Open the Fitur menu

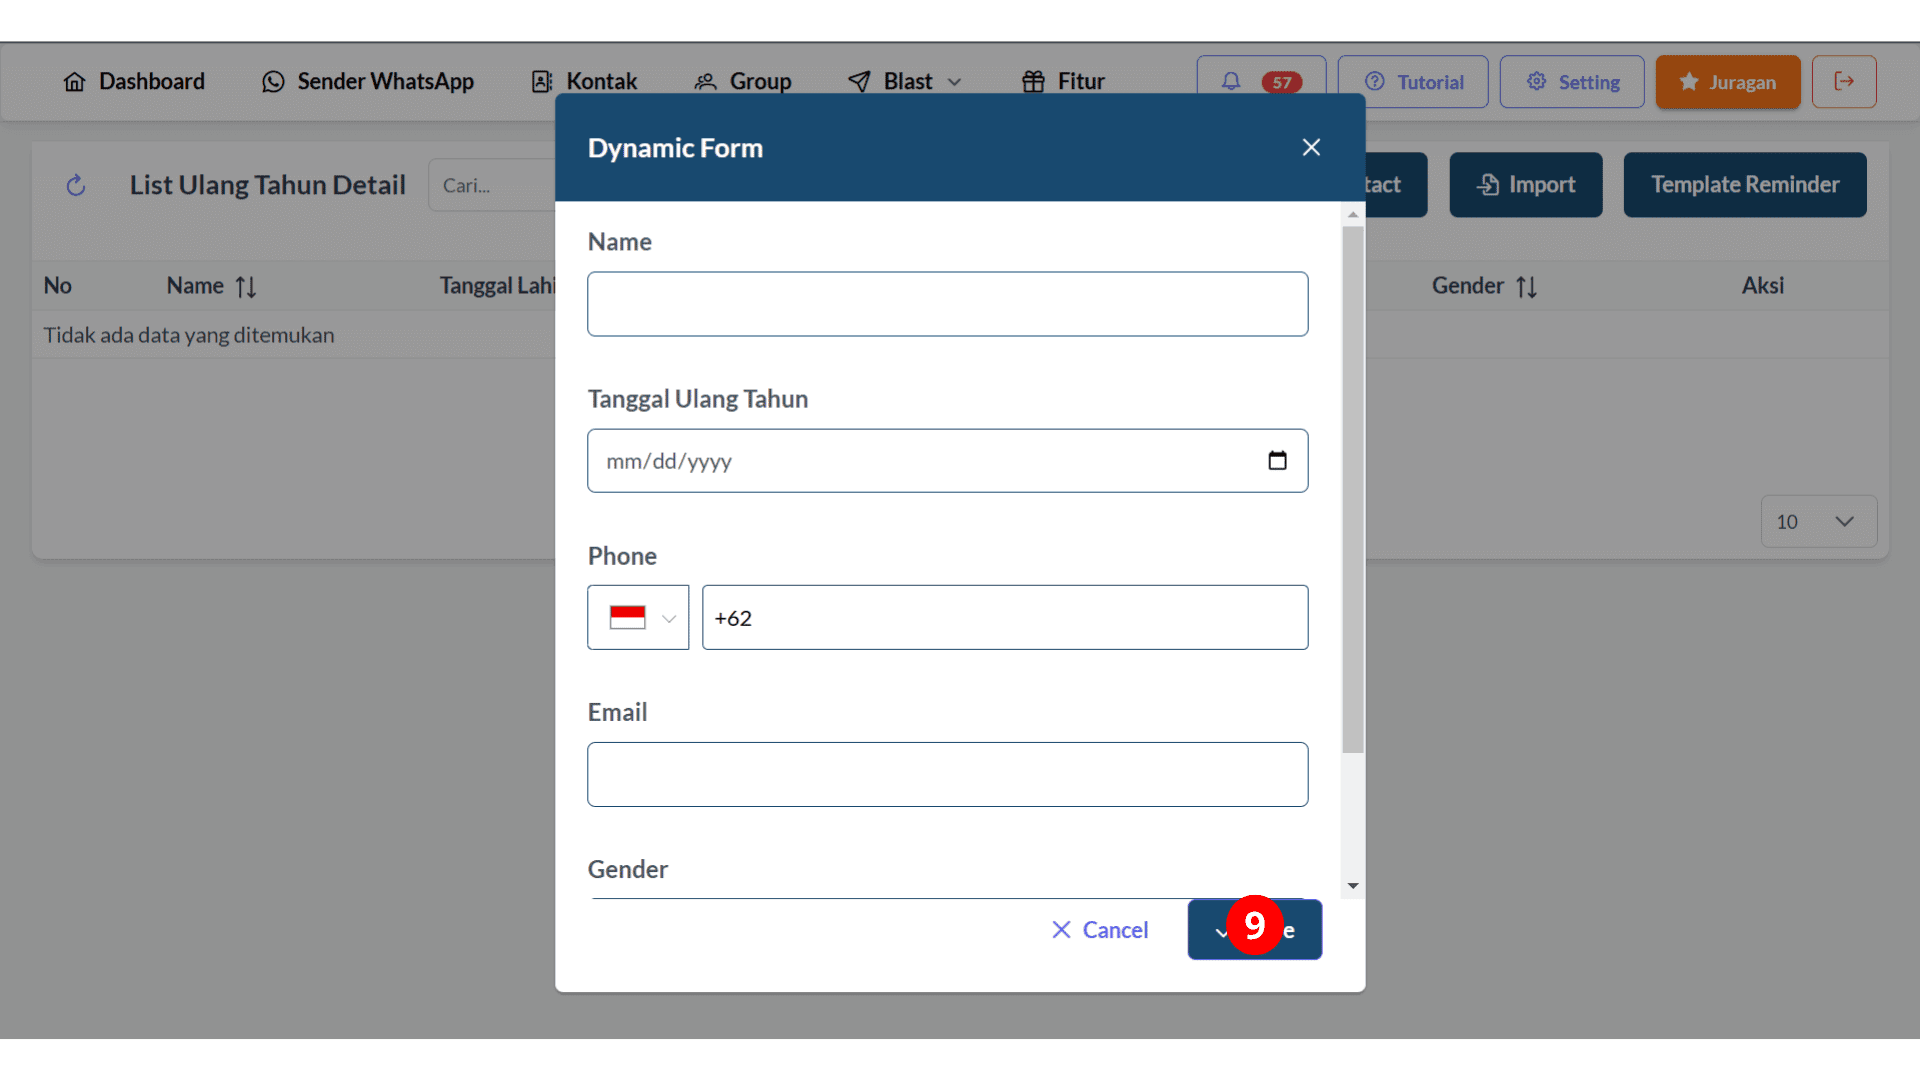coord(1063,82)
